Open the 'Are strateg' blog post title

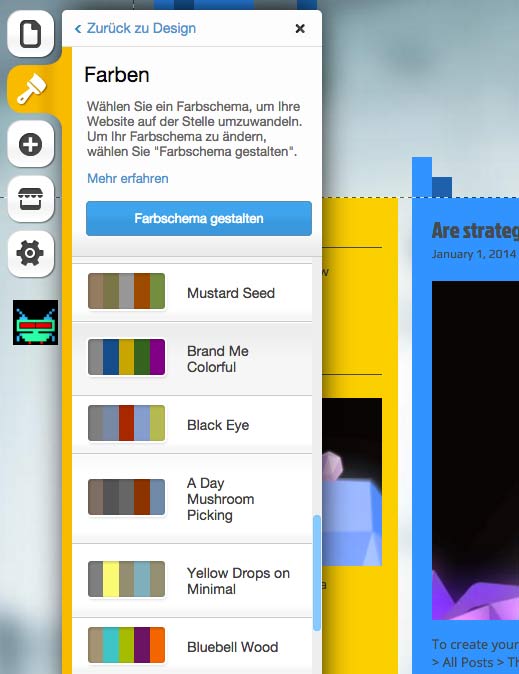tap(475, 230)
